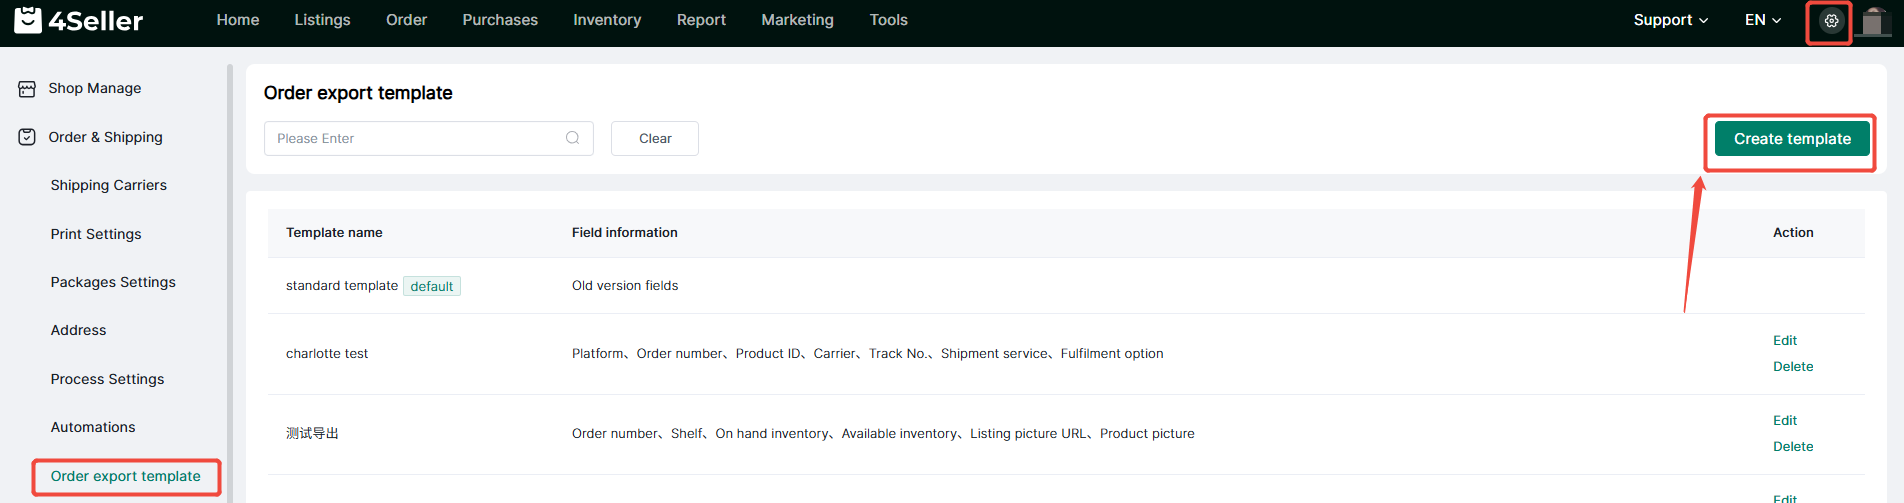Delete the charlotte test template
The image size is (1904, 503).
1792,367
